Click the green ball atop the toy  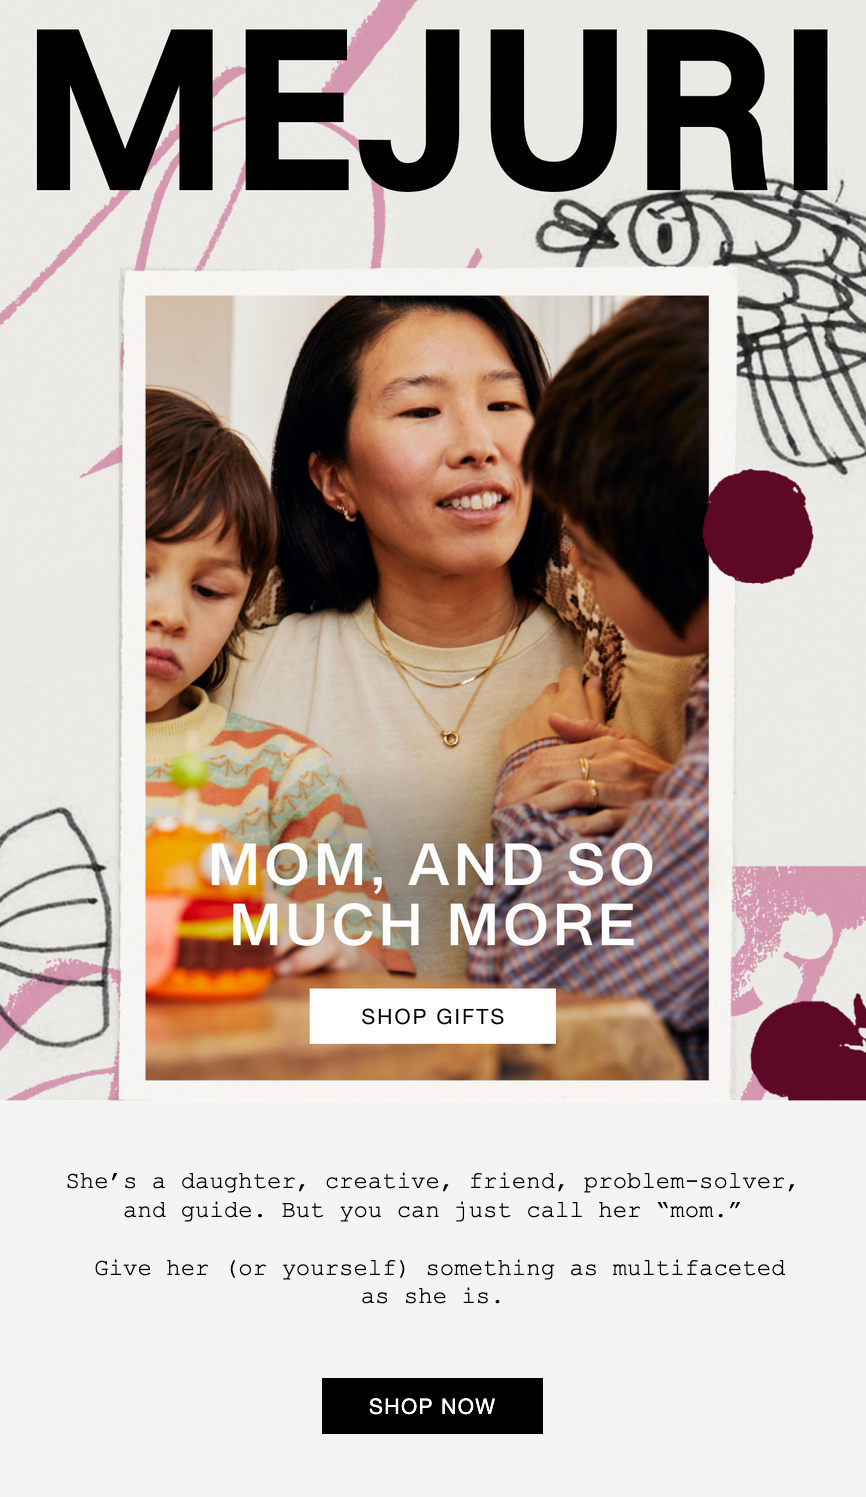(189, 771)
